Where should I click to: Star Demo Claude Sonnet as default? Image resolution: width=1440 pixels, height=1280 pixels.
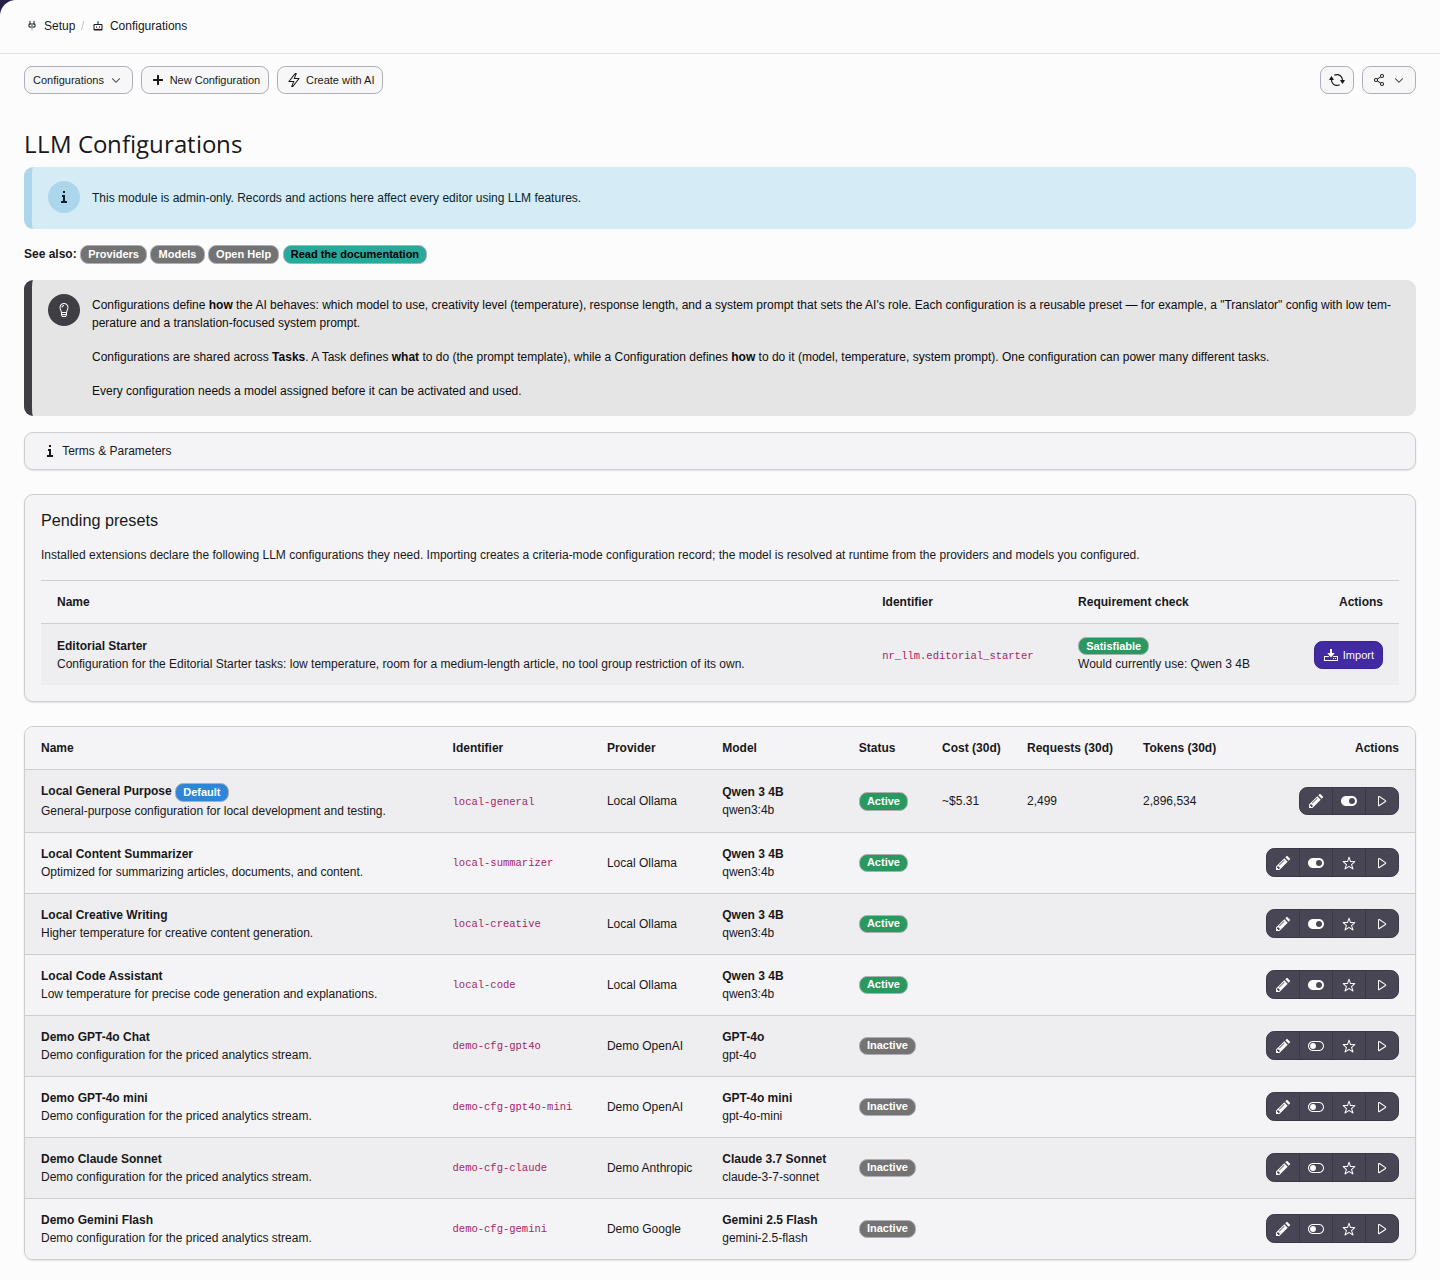point(1349,1168)
